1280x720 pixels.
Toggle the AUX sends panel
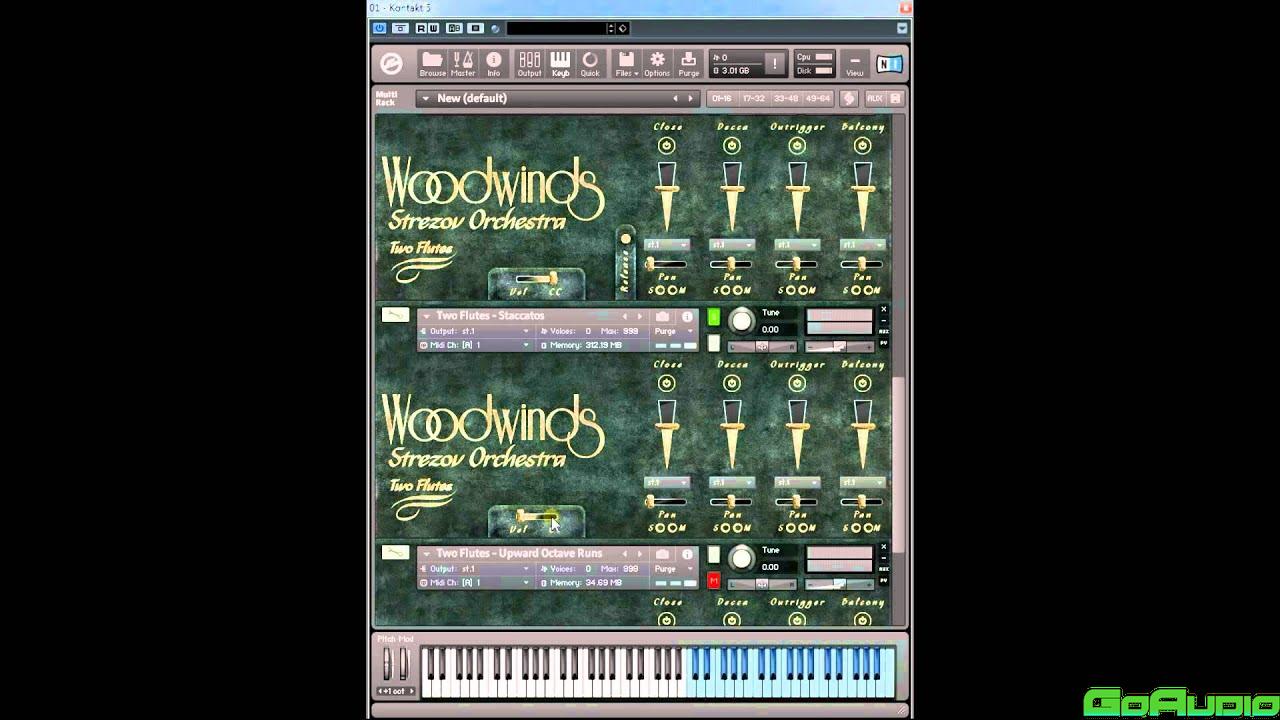tap(875, 98)
